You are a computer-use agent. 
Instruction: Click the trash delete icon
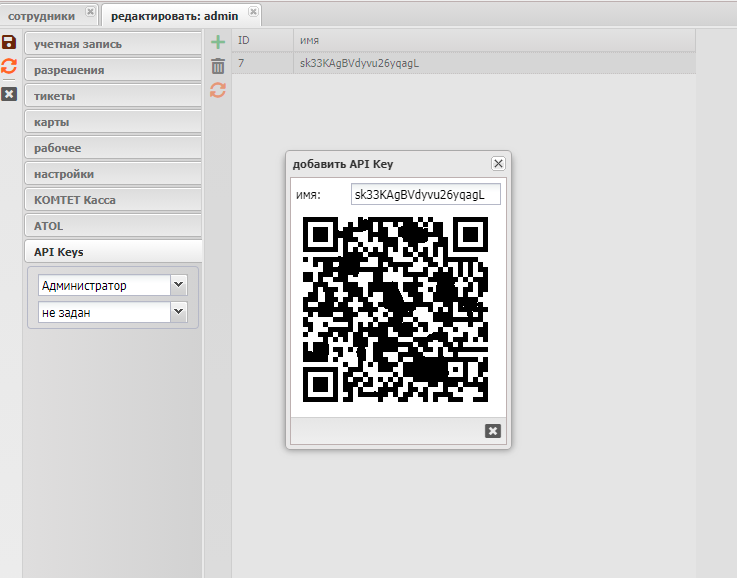tap(218, 66)
